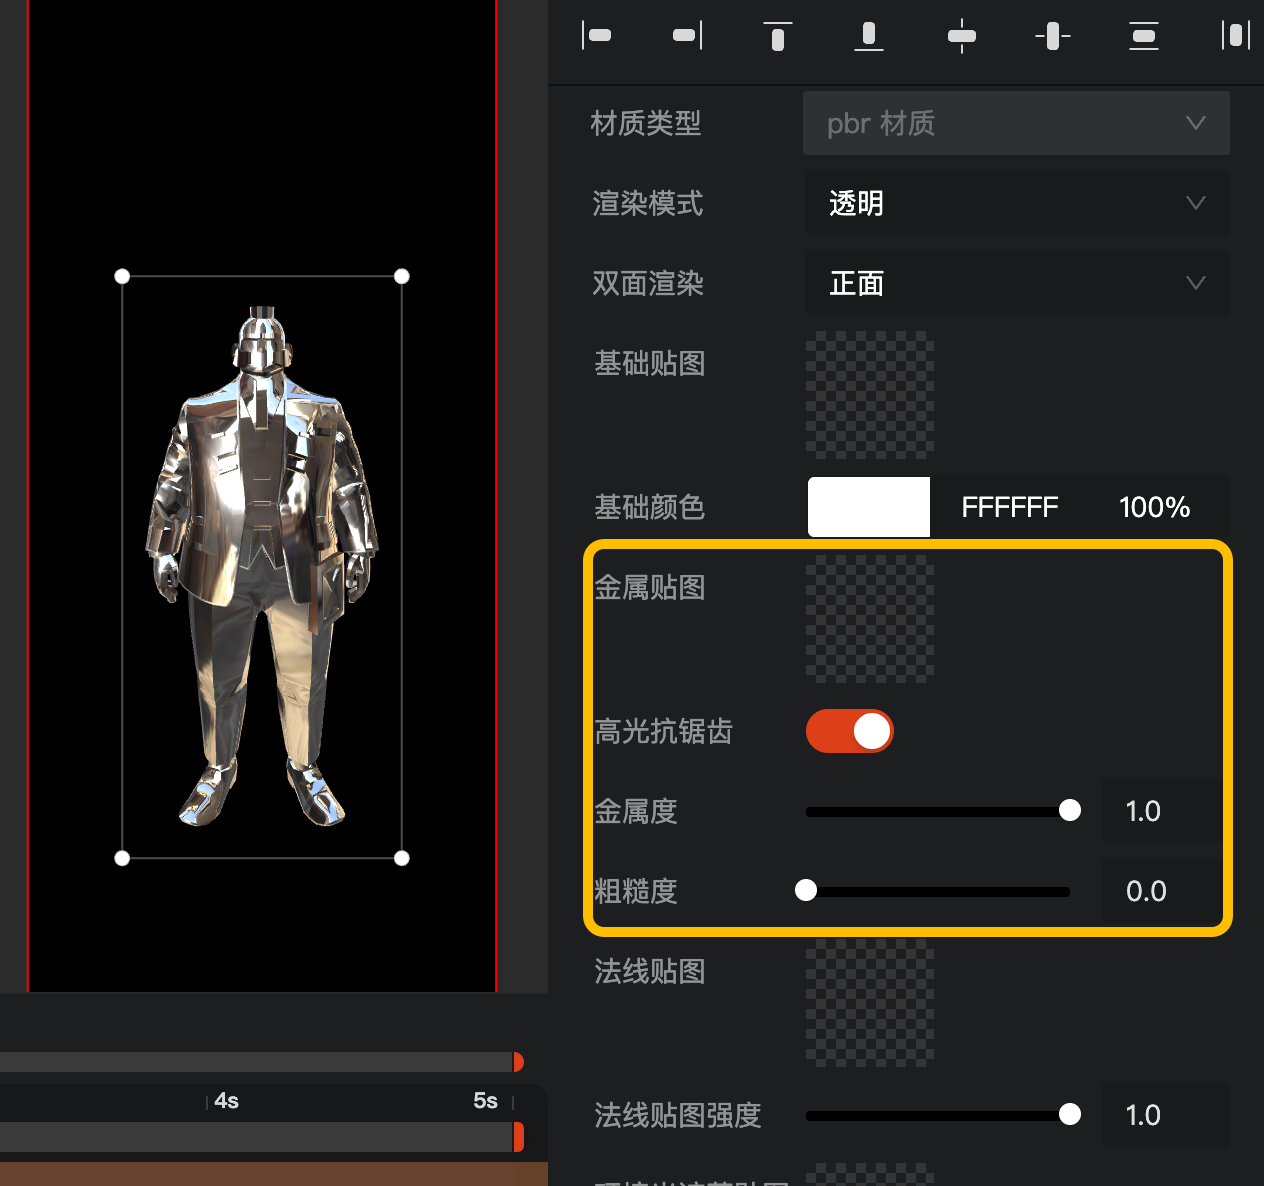Center selection horizontally
Image resolution: width=1264 pixels, height=1186 pixels.
pos(961,36)
